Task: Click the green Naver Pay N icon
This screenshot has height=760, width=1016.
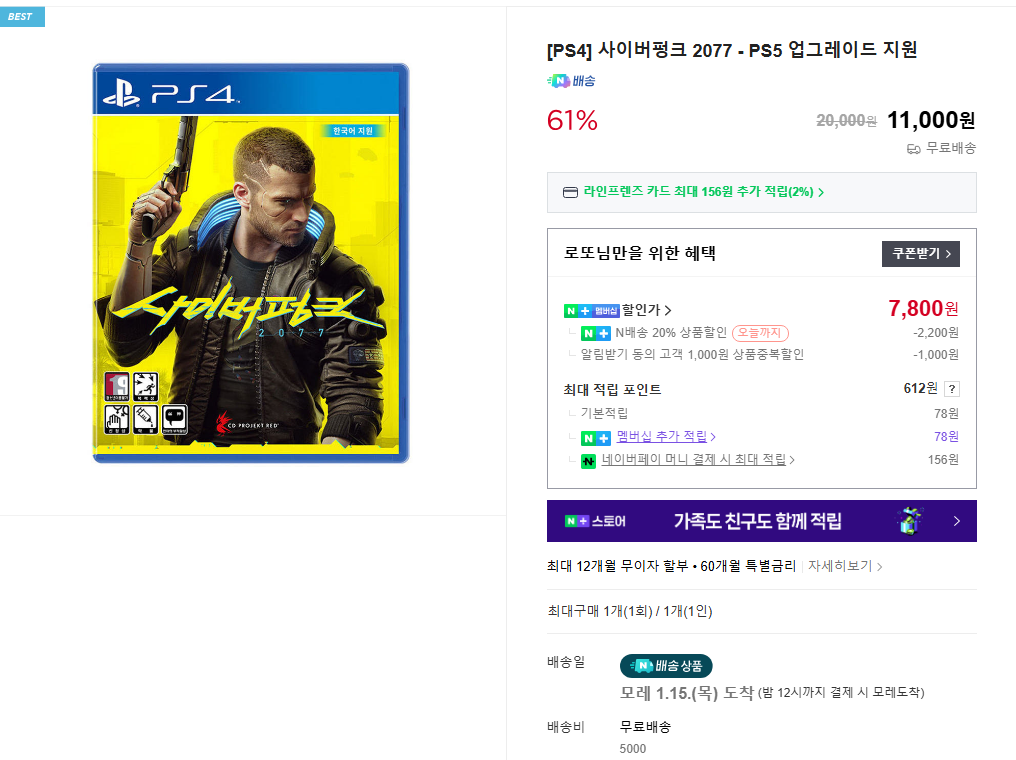Action: pyautogui.click(x=588, y=460)
